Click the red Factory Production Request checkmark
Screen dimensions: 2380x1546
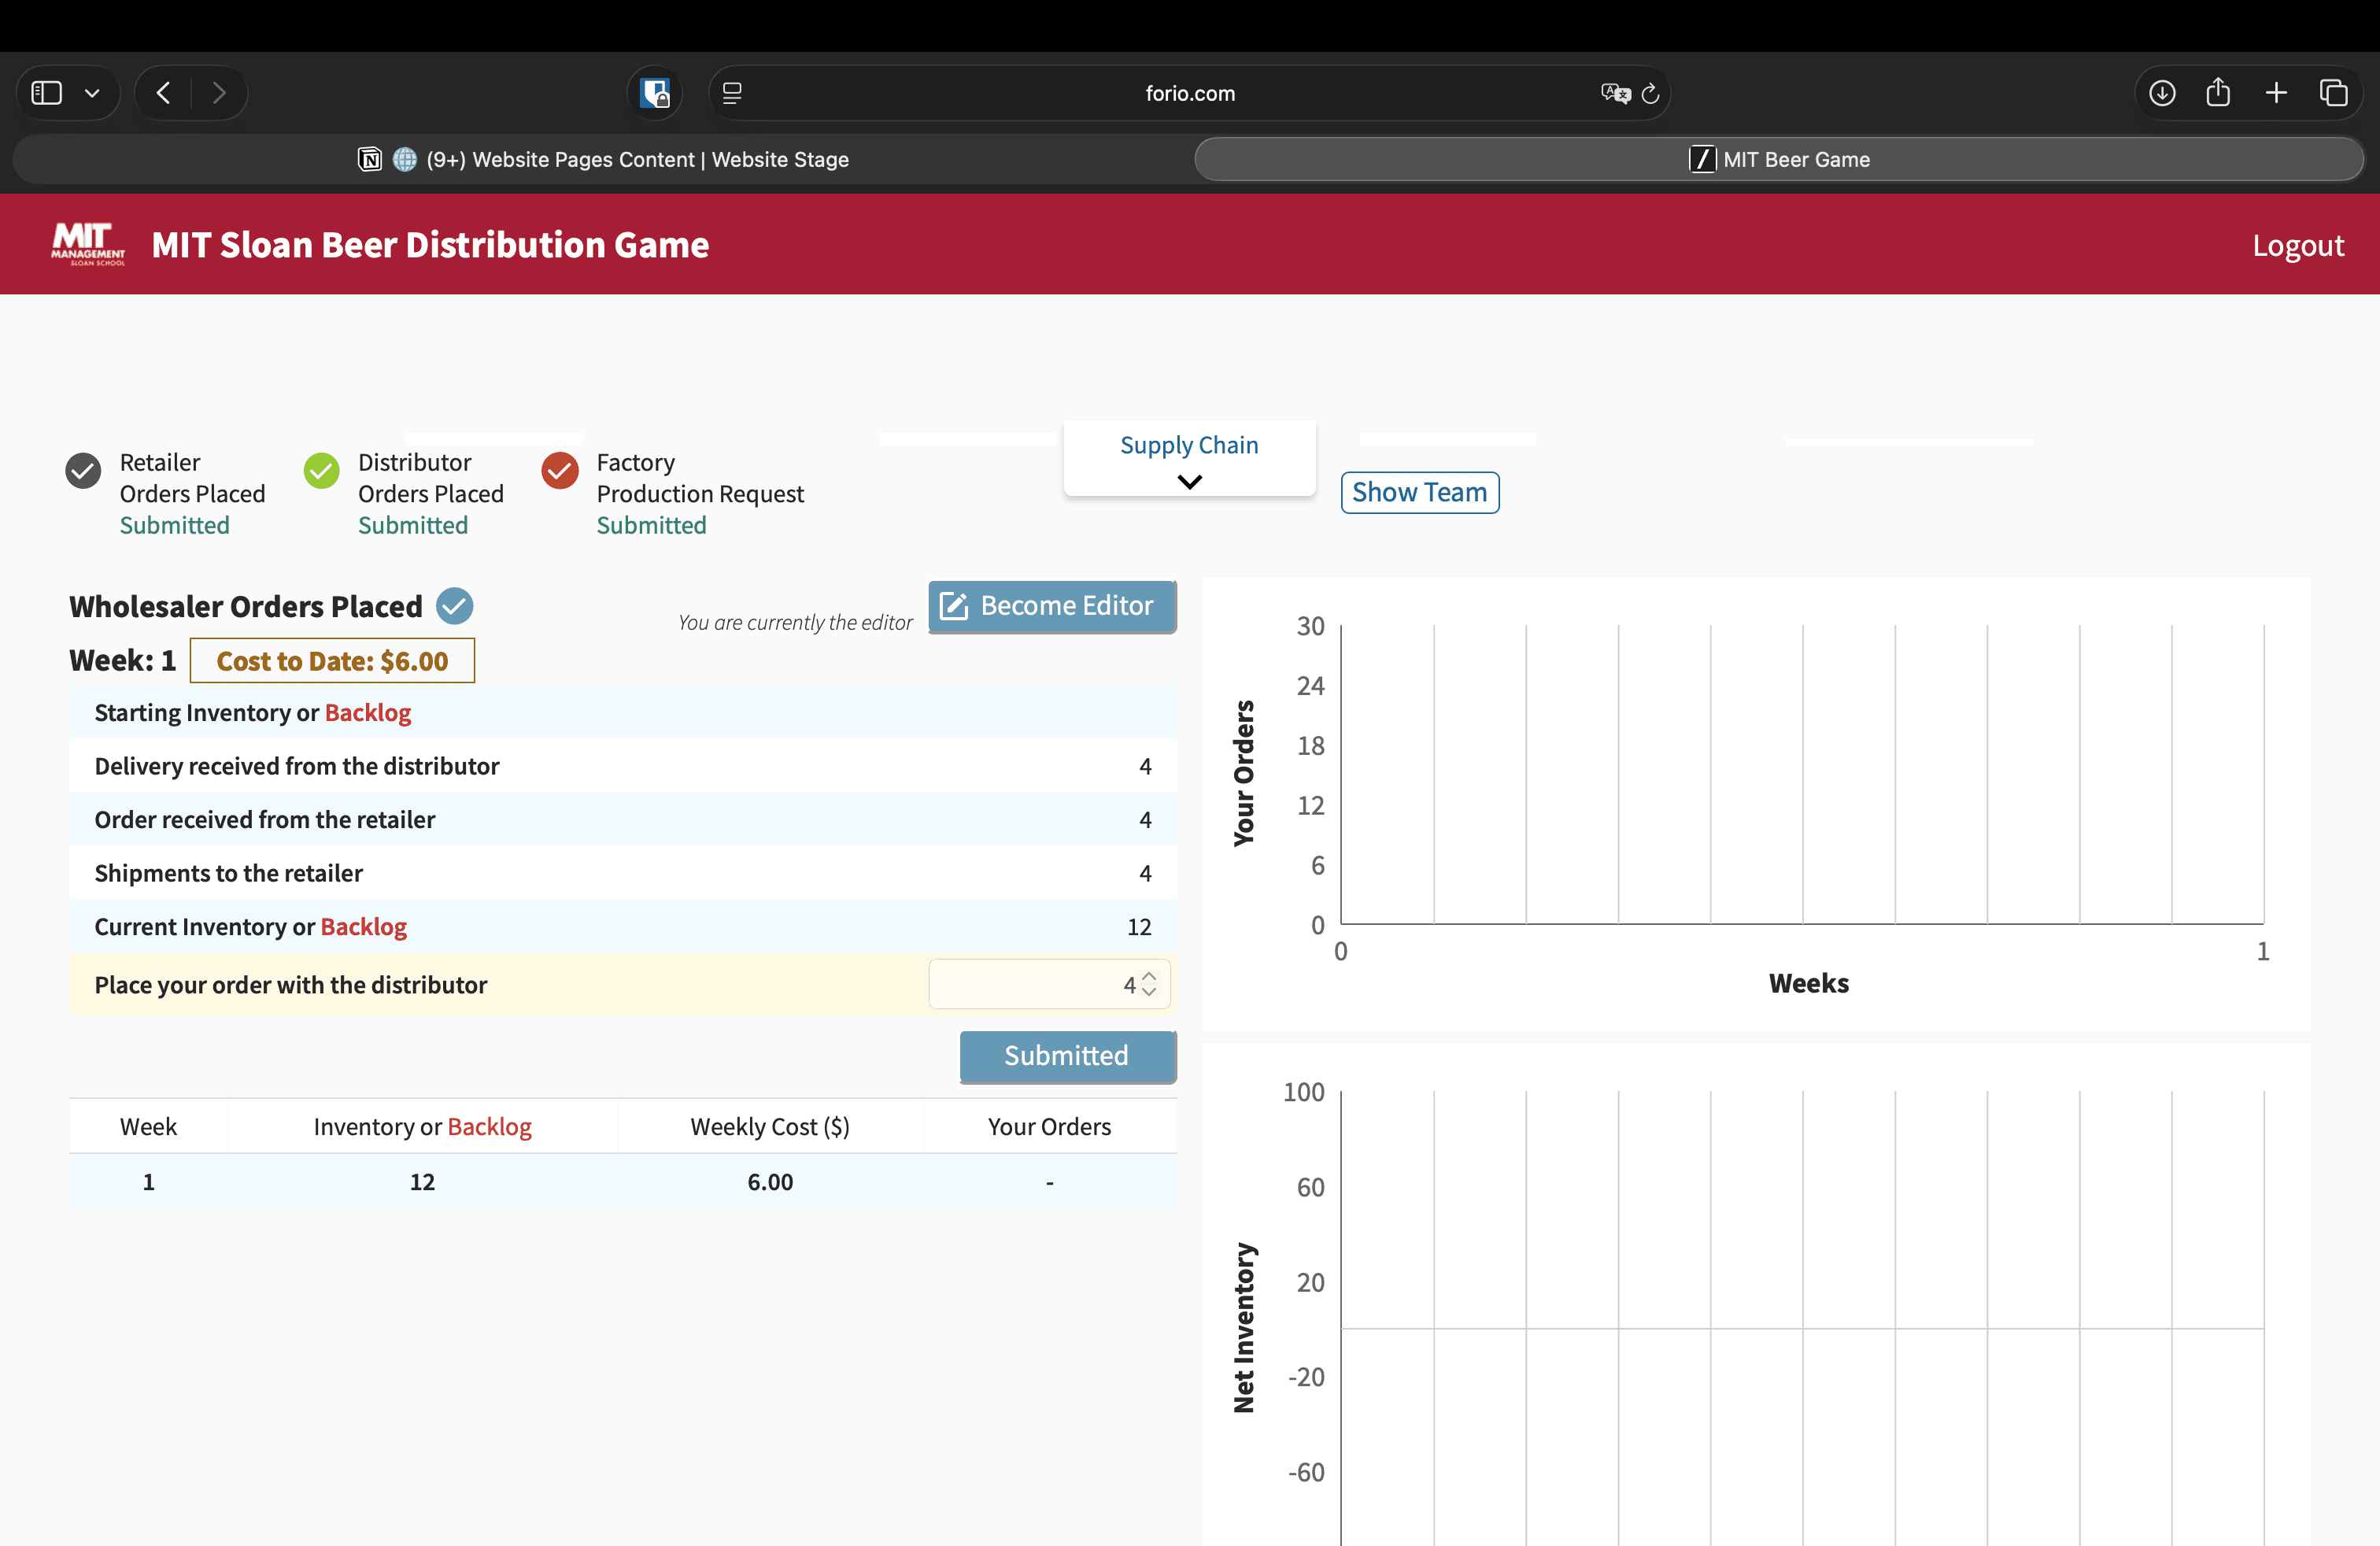[x=560, y=471]
